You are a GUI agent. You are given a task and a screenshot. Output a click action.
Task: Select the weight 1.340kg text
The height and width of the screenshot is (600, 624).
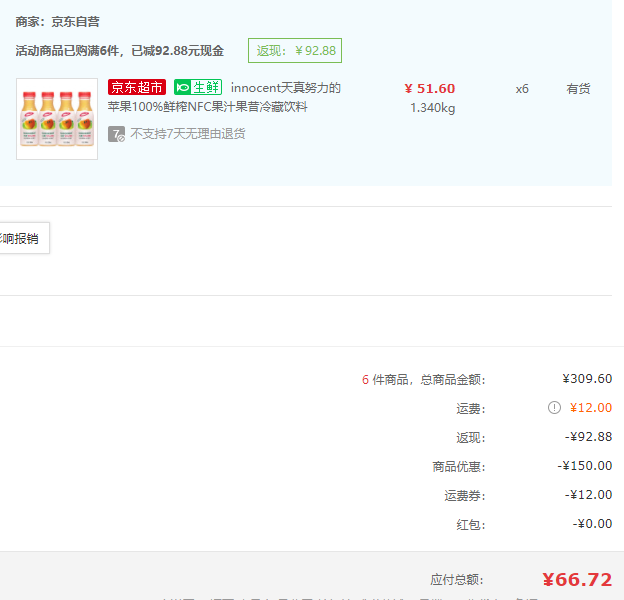coord(433,108)
